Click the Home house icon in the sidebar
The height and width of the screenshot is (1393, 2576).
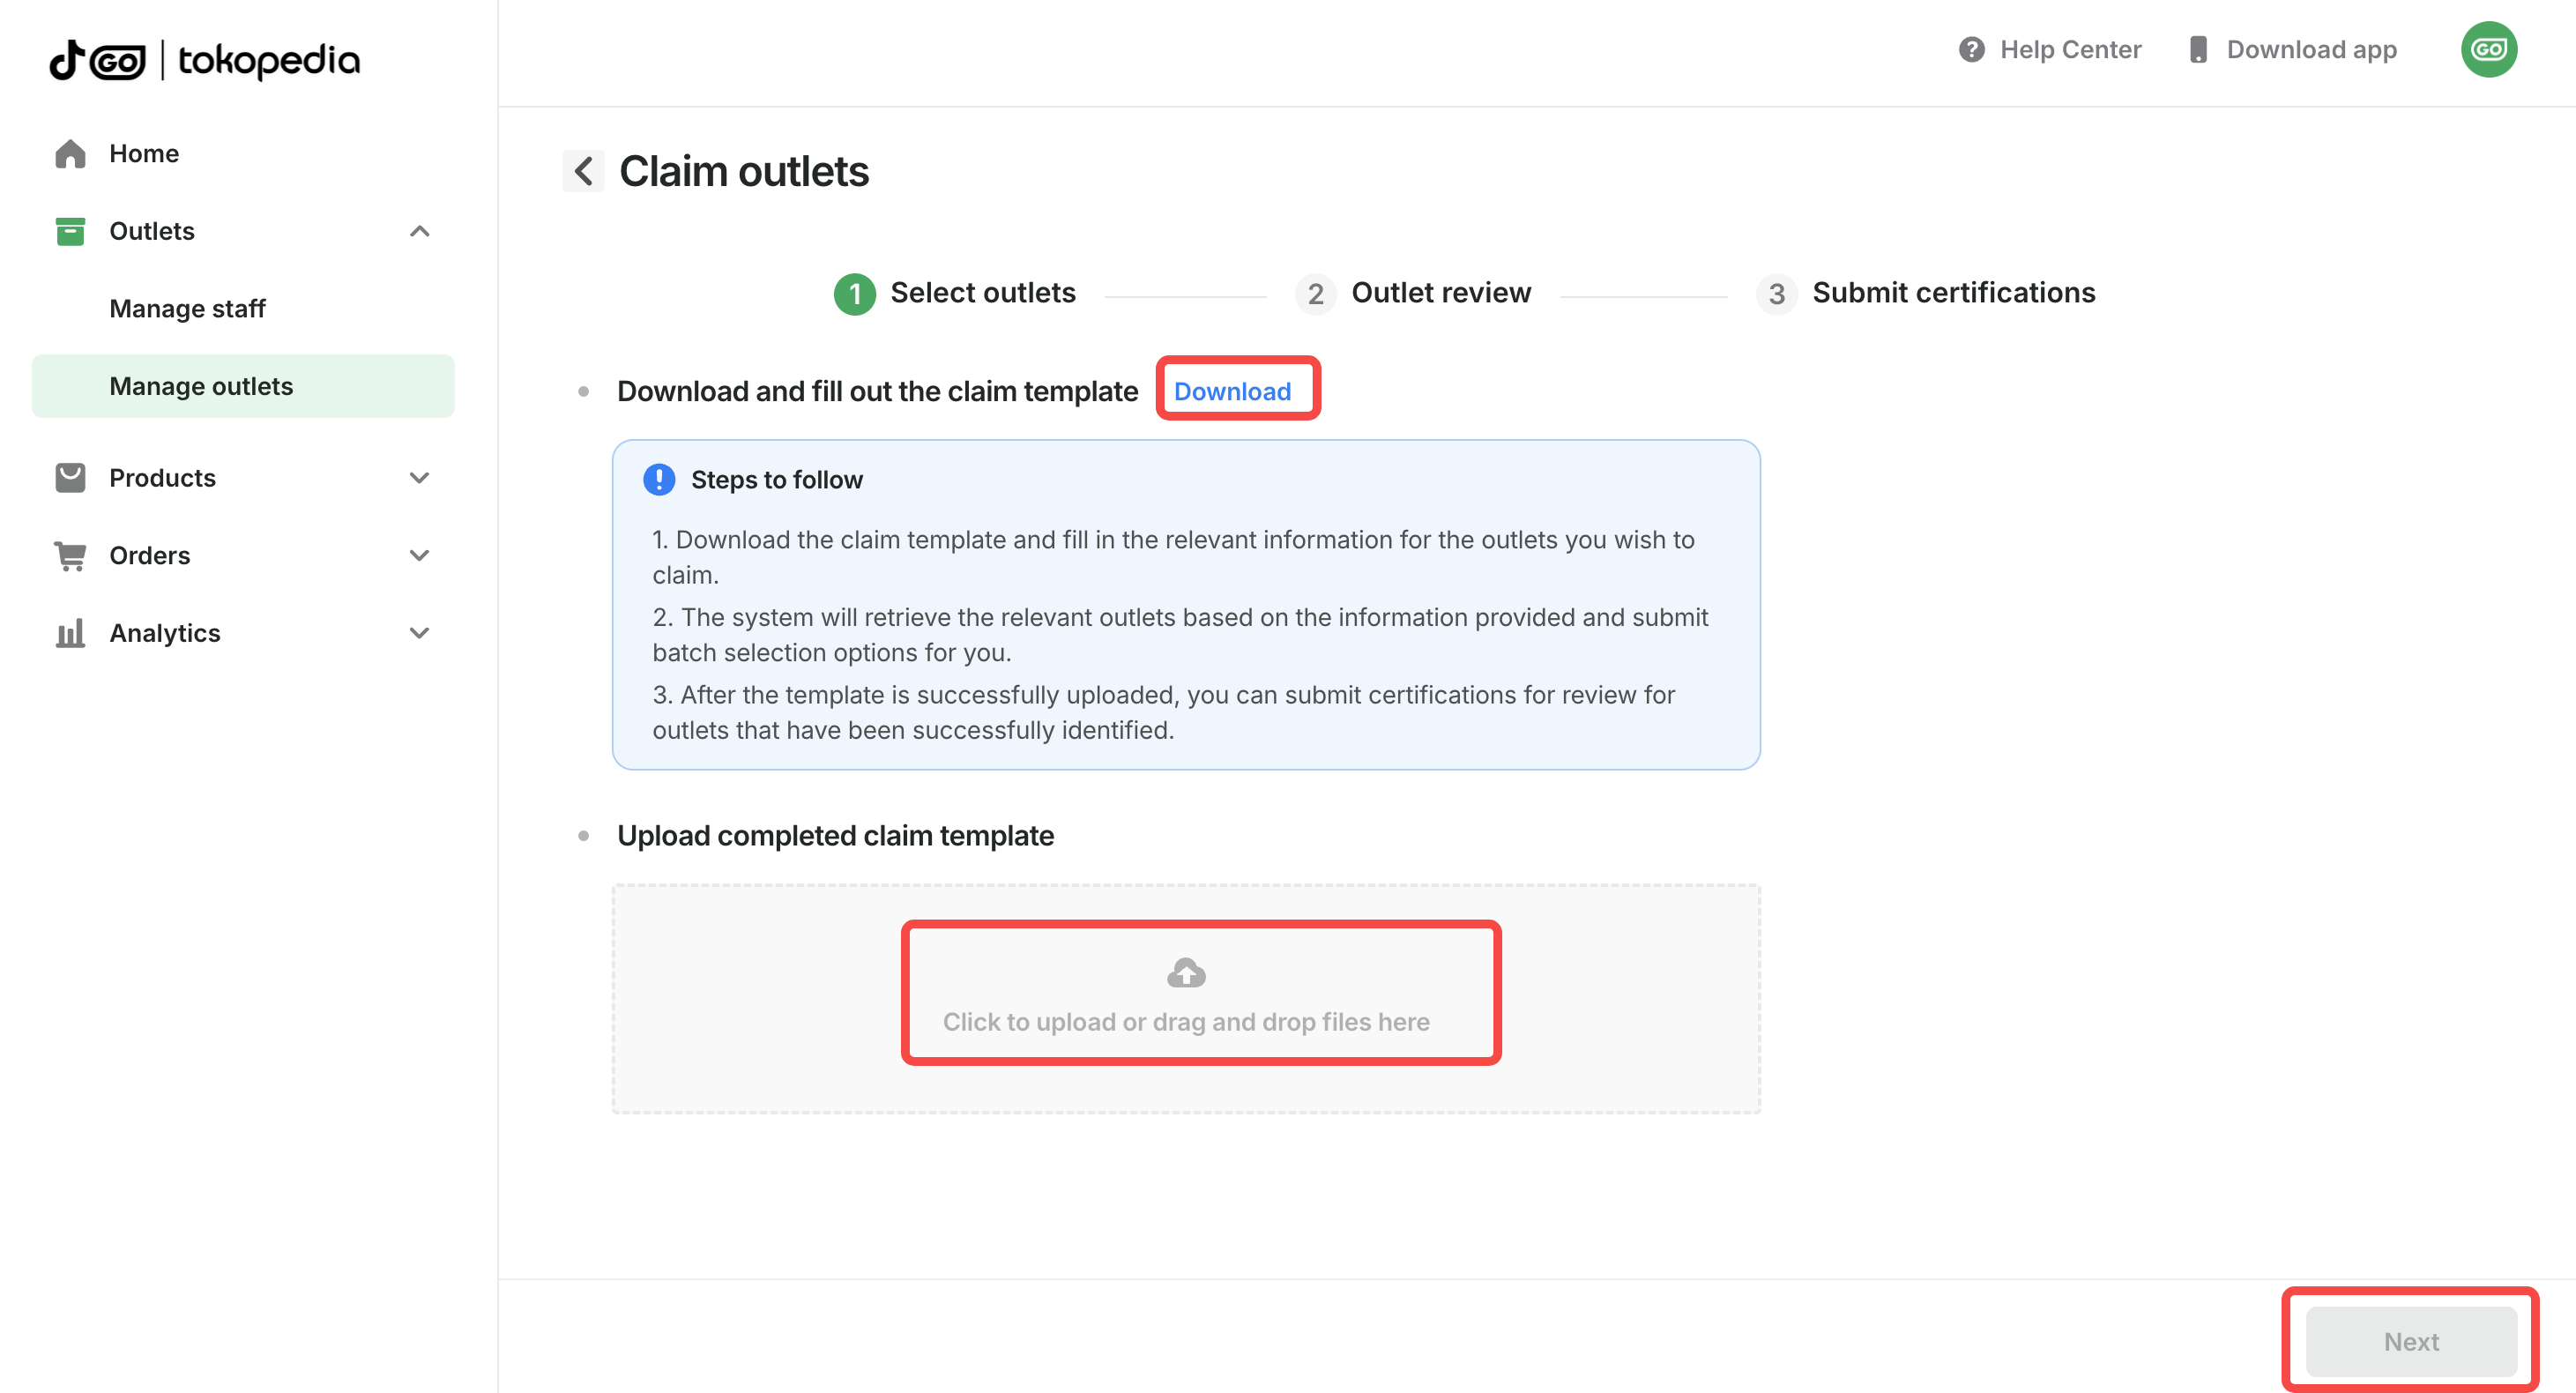click(70, 154)
